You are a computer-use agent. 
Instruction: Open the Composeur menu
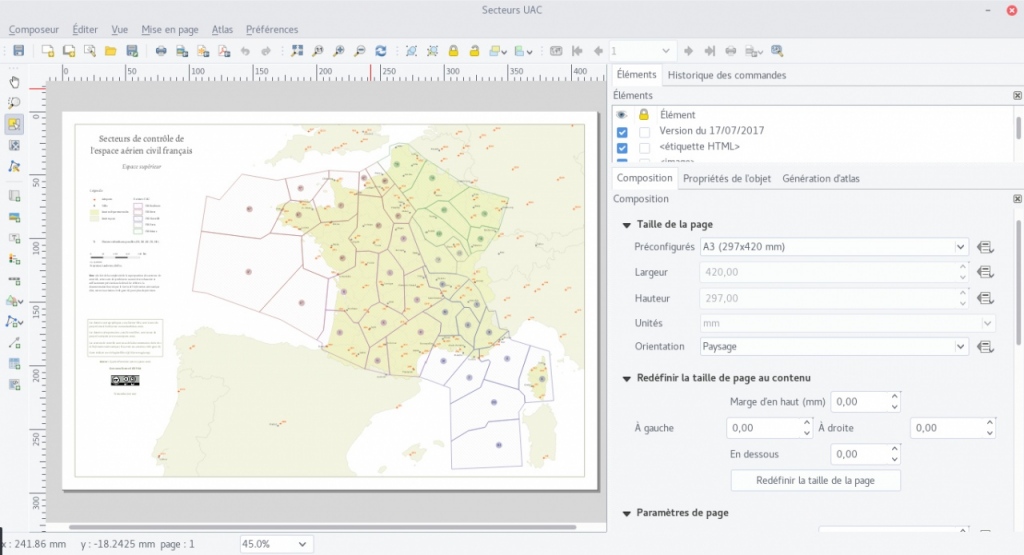tap(33, 29)
